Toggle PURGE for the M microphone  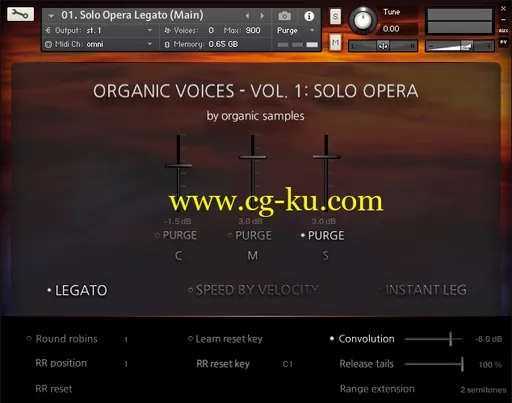(250, 235)
